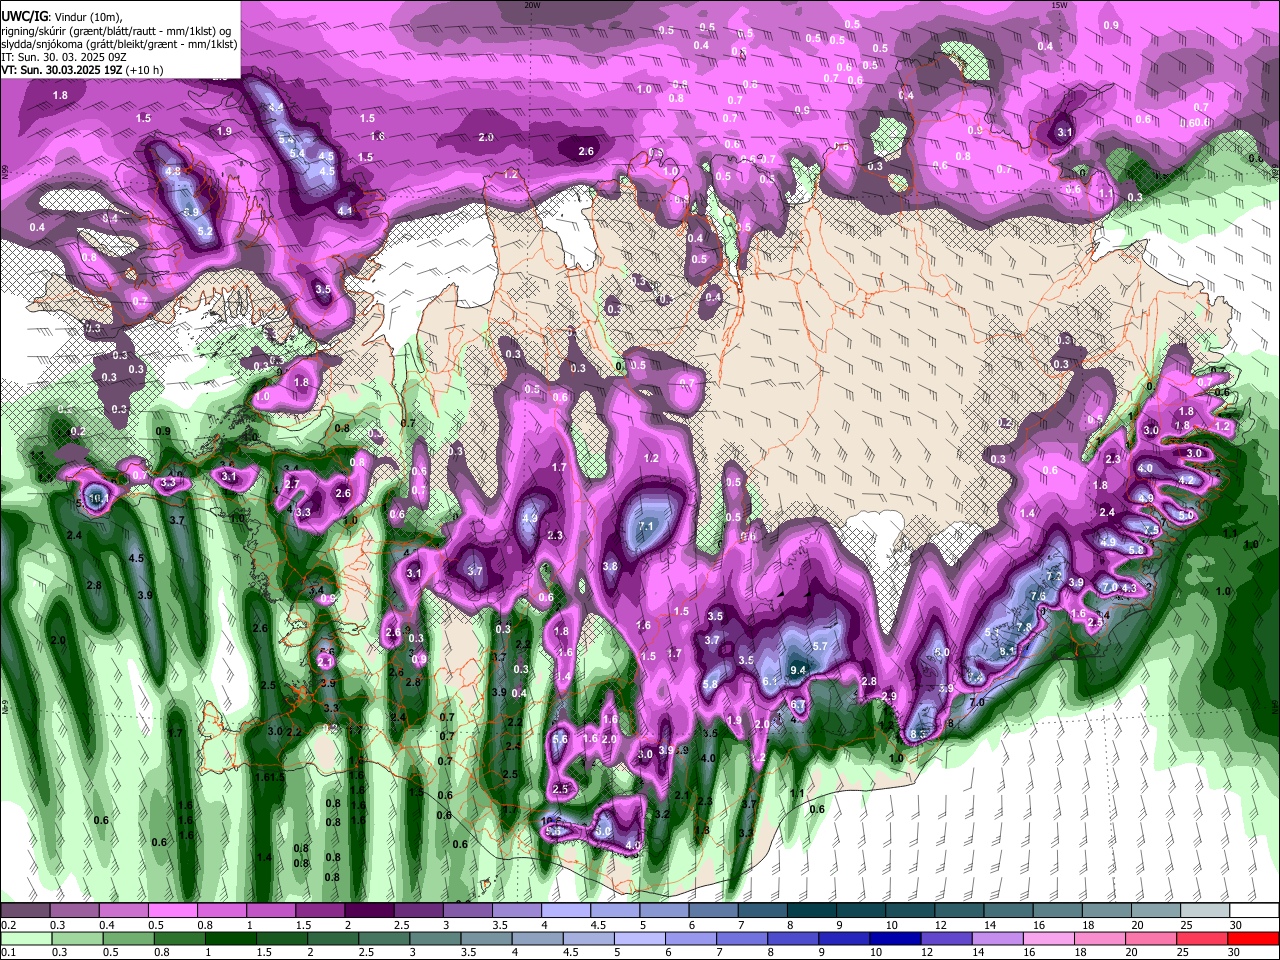The width and height of the screenshot is (1280, 960).
Task: Pick the bright magenta swatch in the snow legend
Action: point(172,911)
